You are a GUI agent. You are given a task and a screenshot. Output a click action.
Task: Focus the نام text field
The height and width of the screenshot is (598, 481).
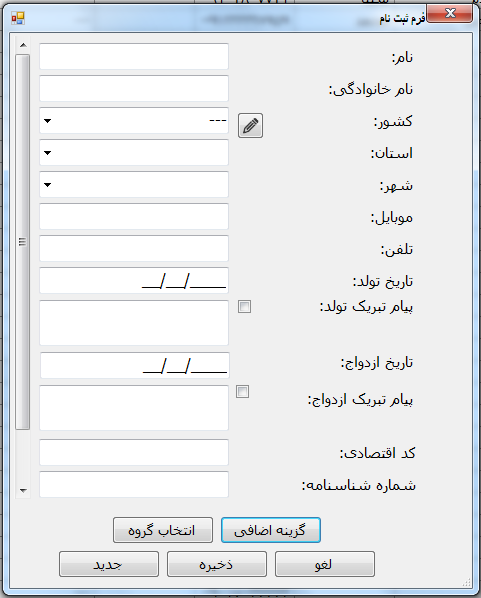coord(134,56)
